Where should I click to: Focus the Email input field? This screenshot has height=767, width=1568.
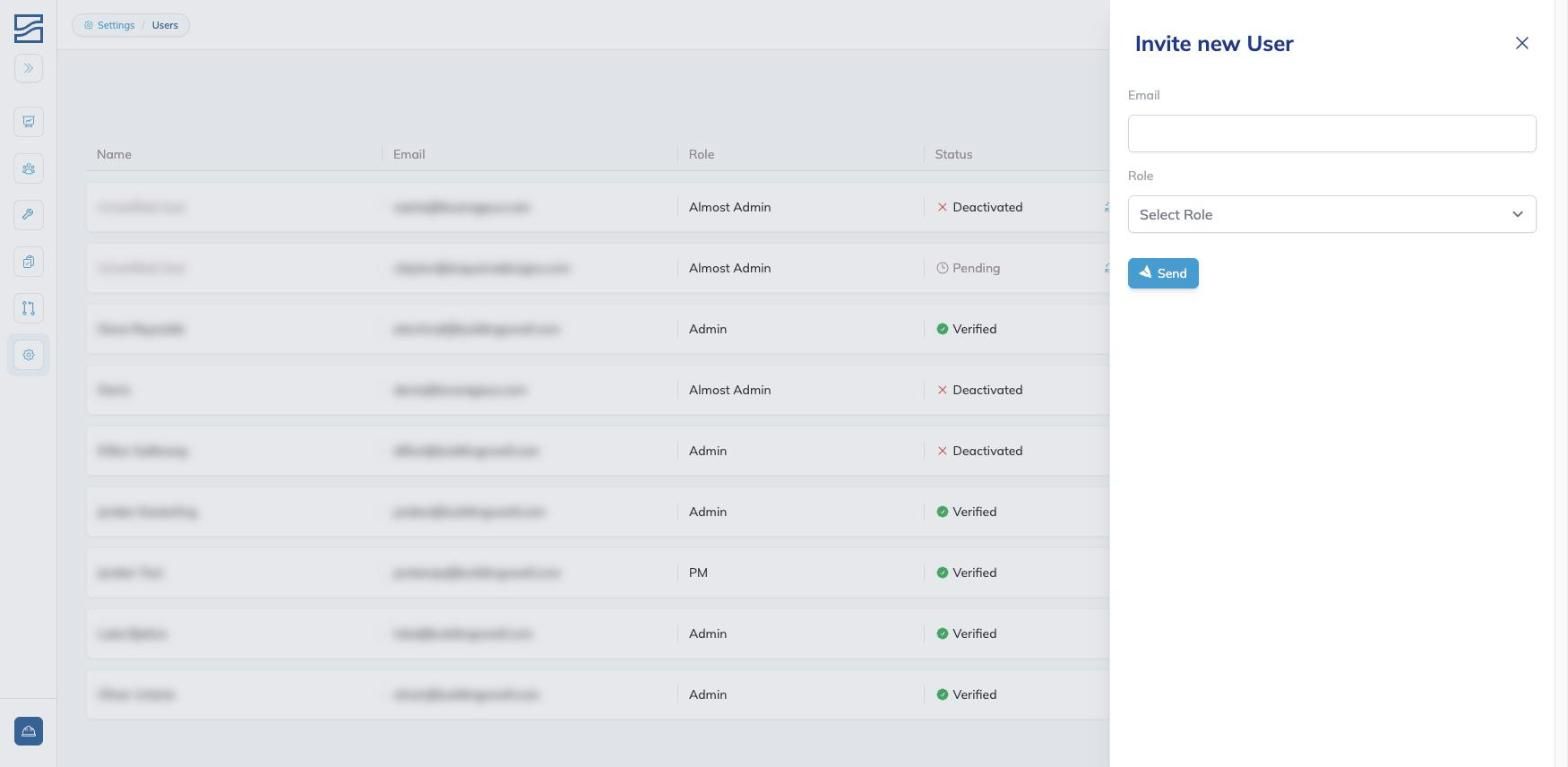[x=1332, y=134]
